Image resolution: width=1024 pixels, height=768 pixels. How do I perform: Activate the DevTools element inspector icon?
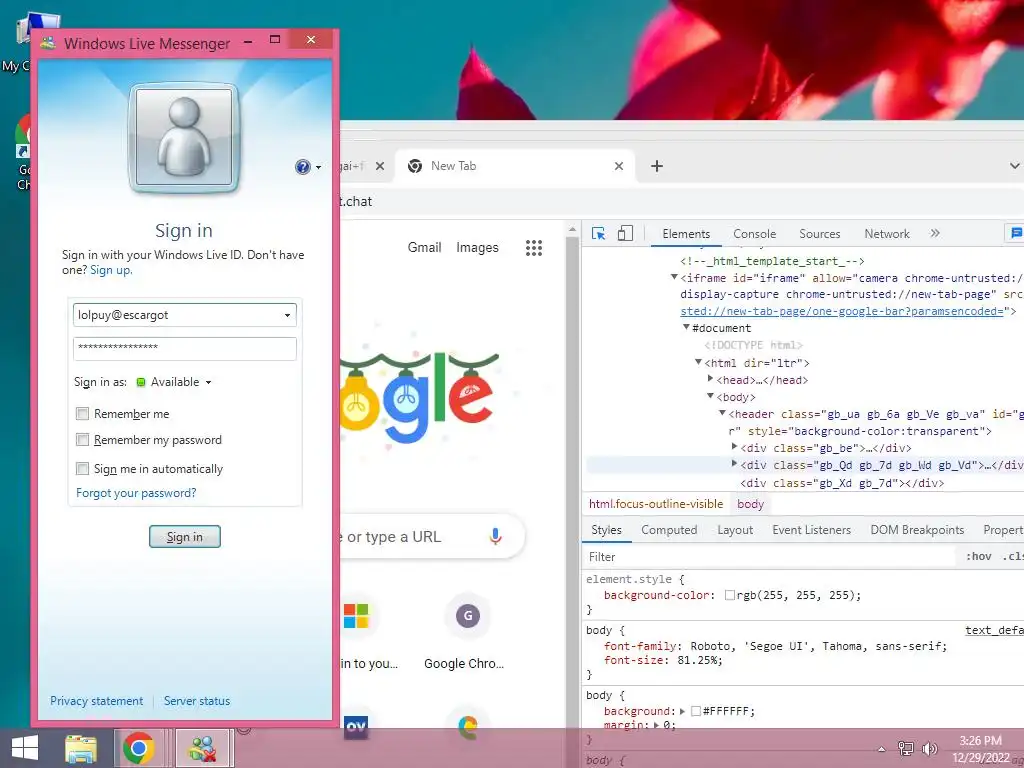pos(598,234)
